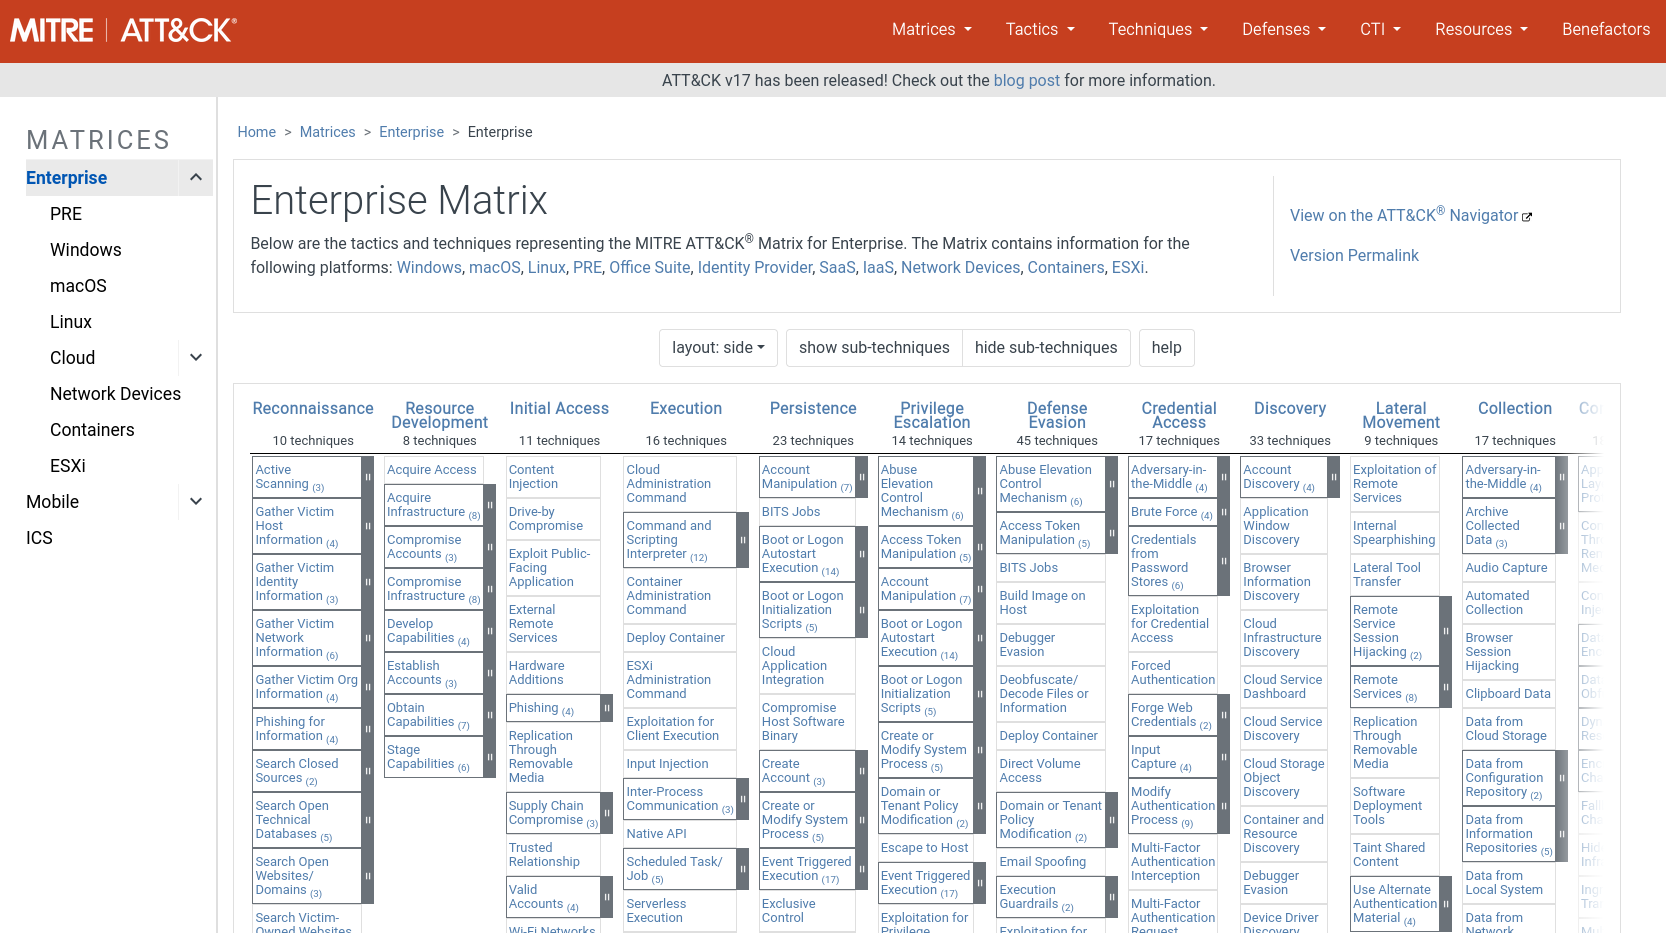
Task: Go to Matrices in the breadcrumb
Action: [x=327, y=132]
